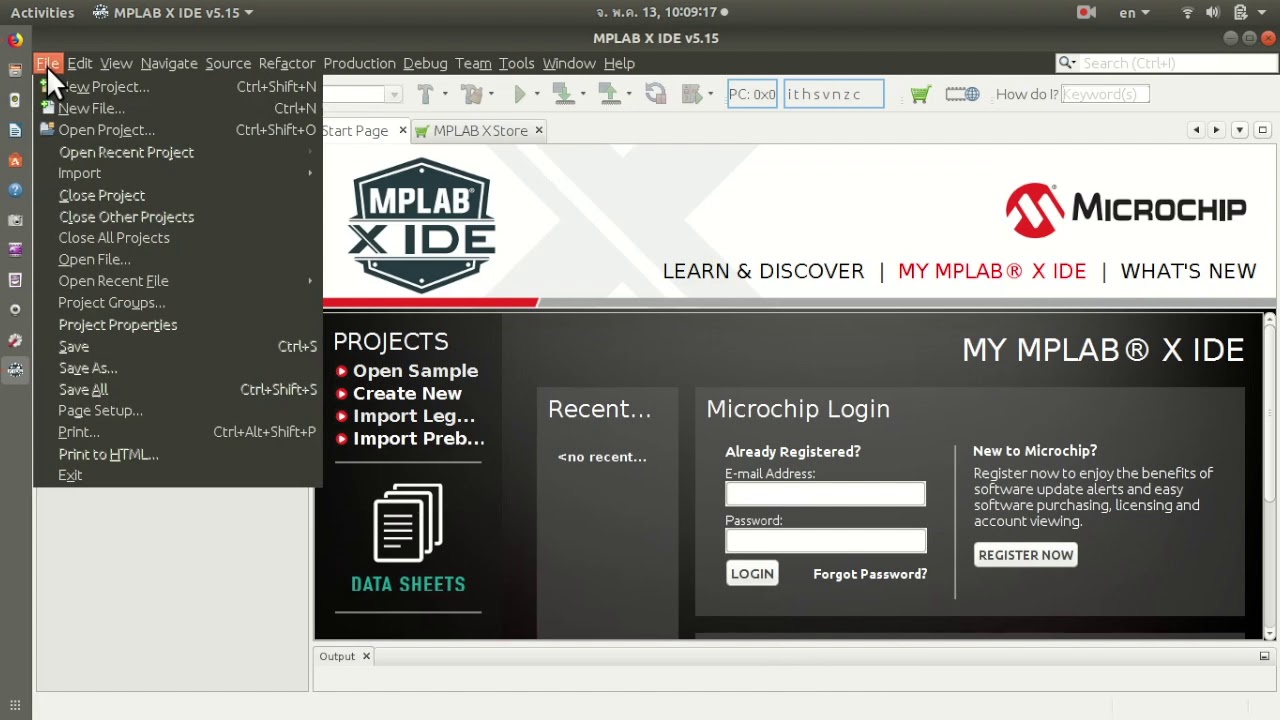The height and width of the screenshot is (720, 1280).
Task: Click the Open Sample link
Action: click(x=415, y=370)
